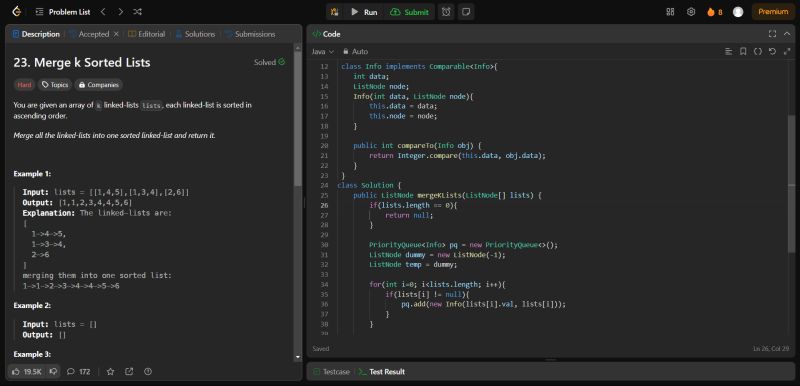Expand the Topics tag
The image size is (800, 386).
[55, 85]
